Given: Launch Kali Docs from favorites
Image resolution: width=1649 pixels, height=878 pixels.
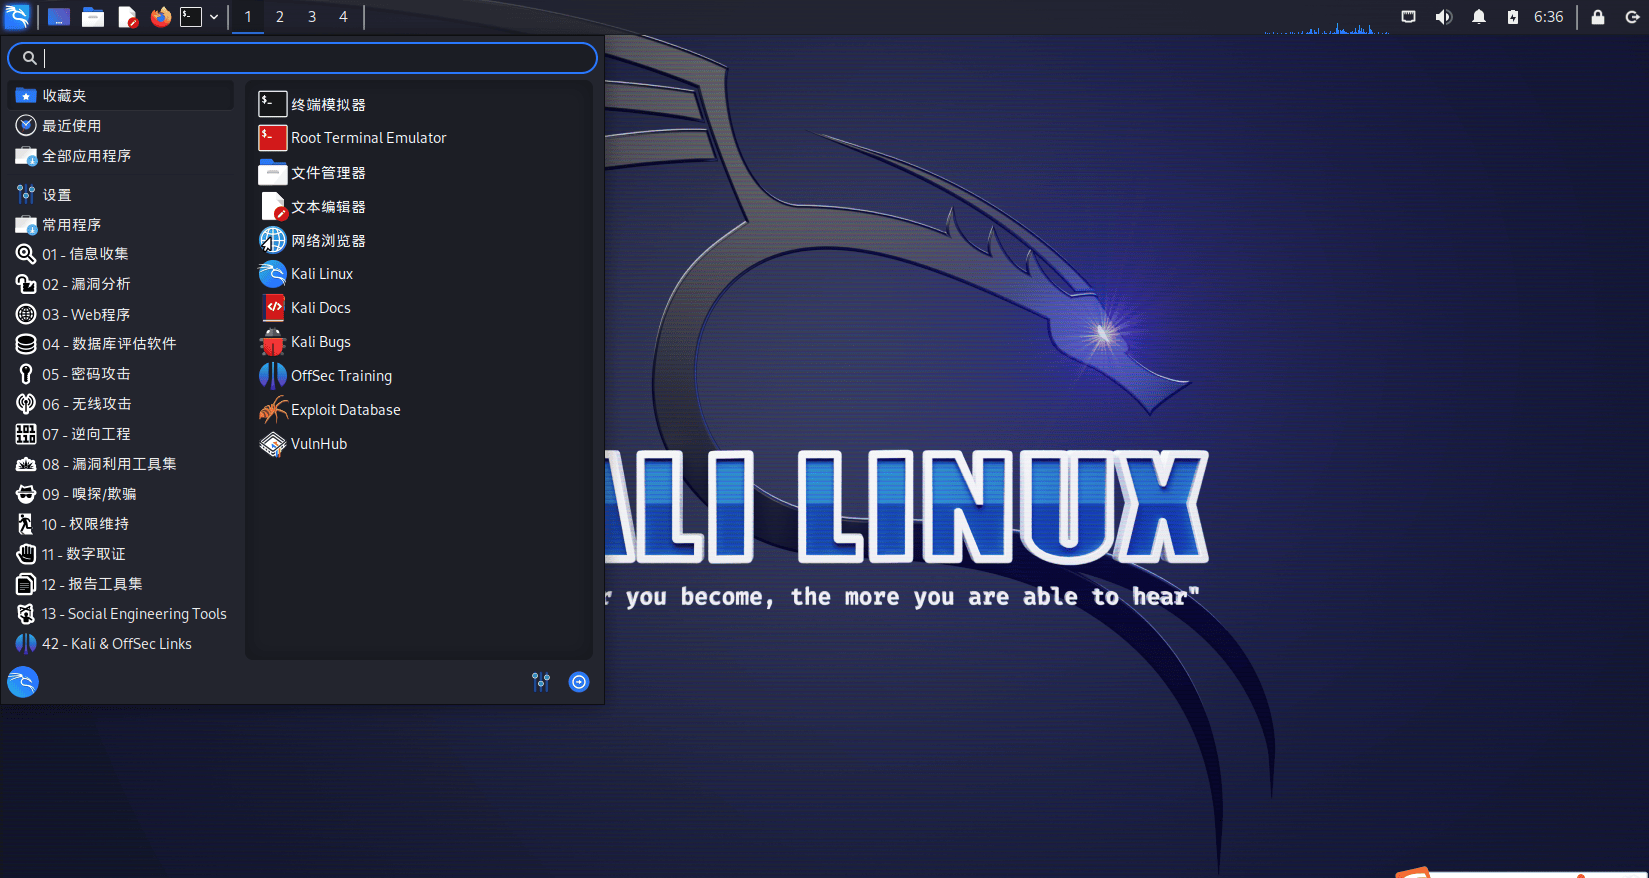Looking at the screenshot, I should [x=320, y=308].
